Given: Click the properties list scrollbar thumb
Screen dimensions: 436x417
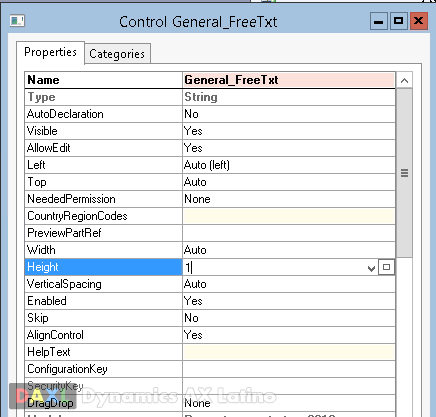Looking at the screenshot, I should point(404,173).
